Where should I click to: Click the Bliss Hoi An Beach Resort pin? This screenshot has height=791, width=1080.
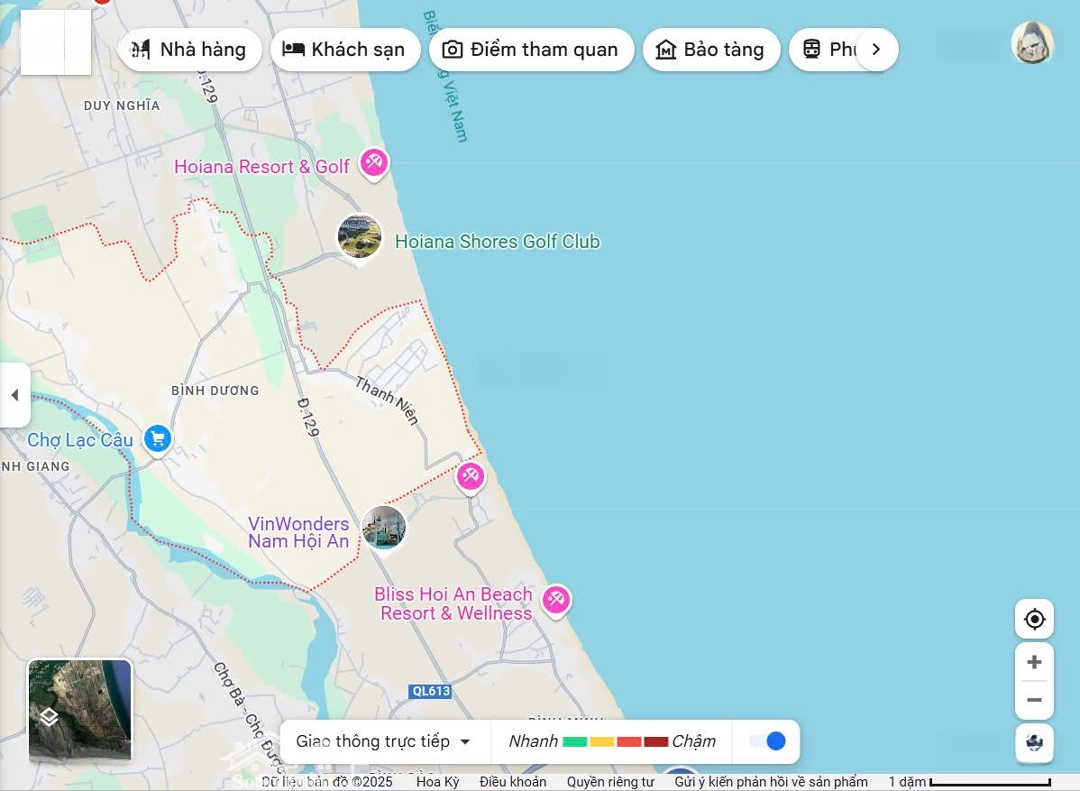(x=556, y=600)
